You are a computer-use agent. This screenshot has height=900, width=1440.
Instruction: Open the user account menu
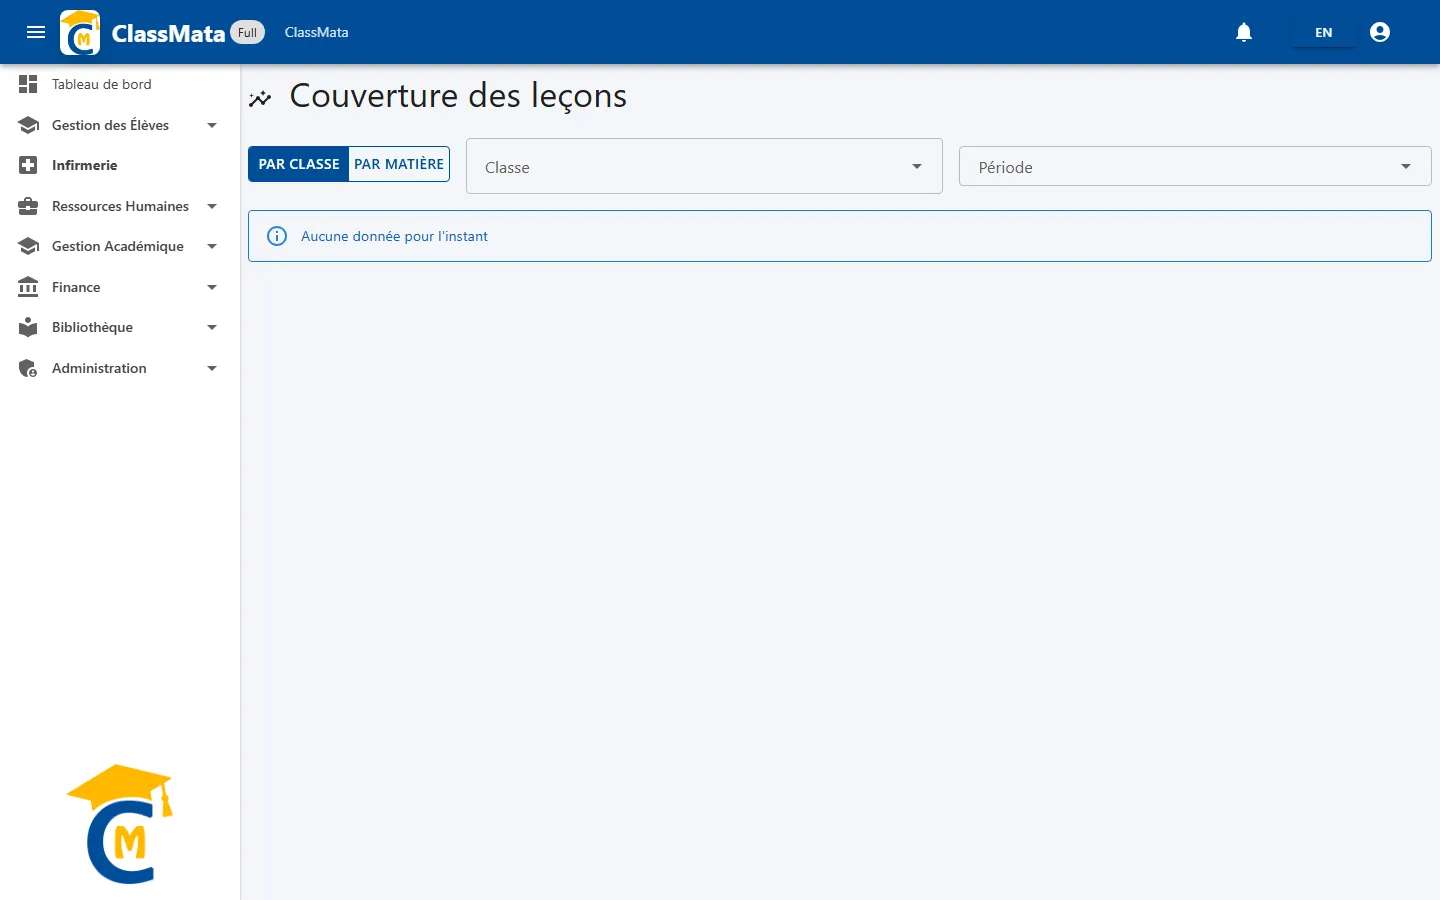pos(1380,32)
